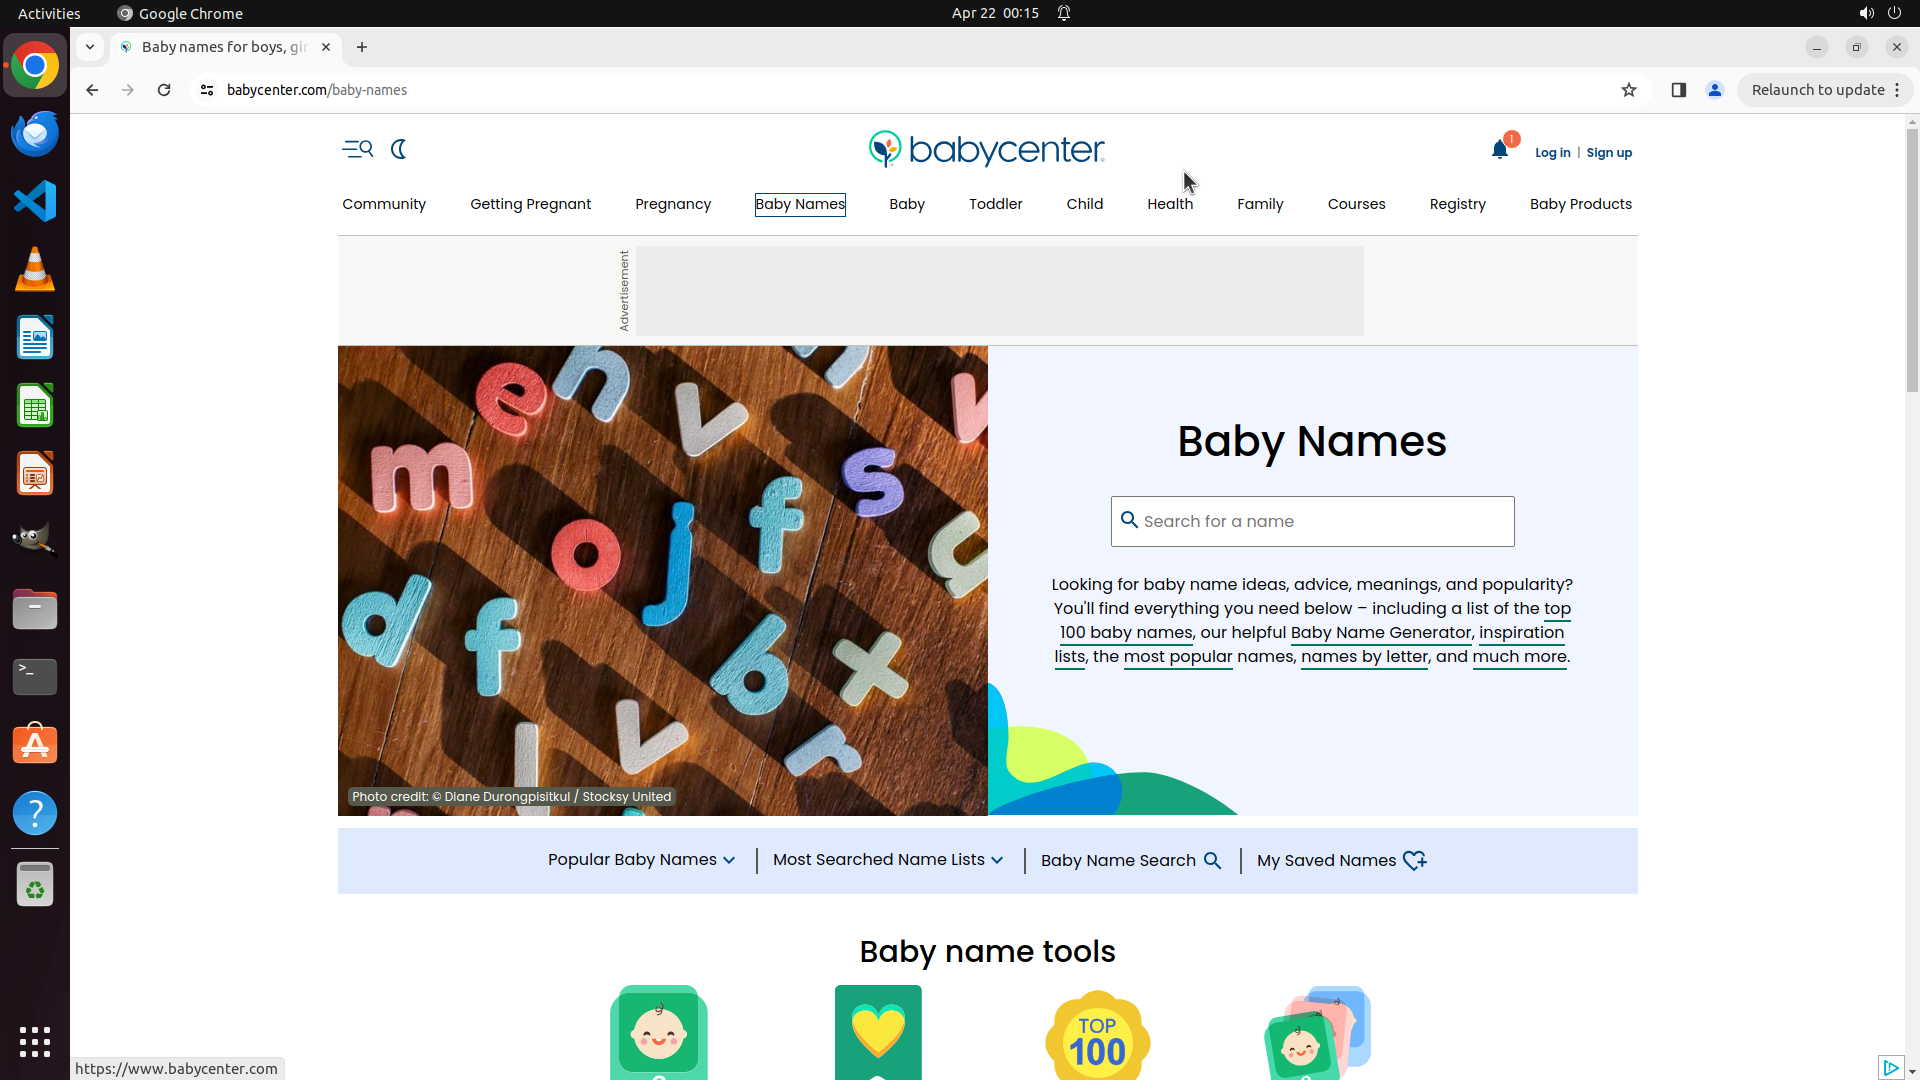Bookmark this page with star icon
The height and width of the screenshot is (1080, 1920).
(1629, 90)
